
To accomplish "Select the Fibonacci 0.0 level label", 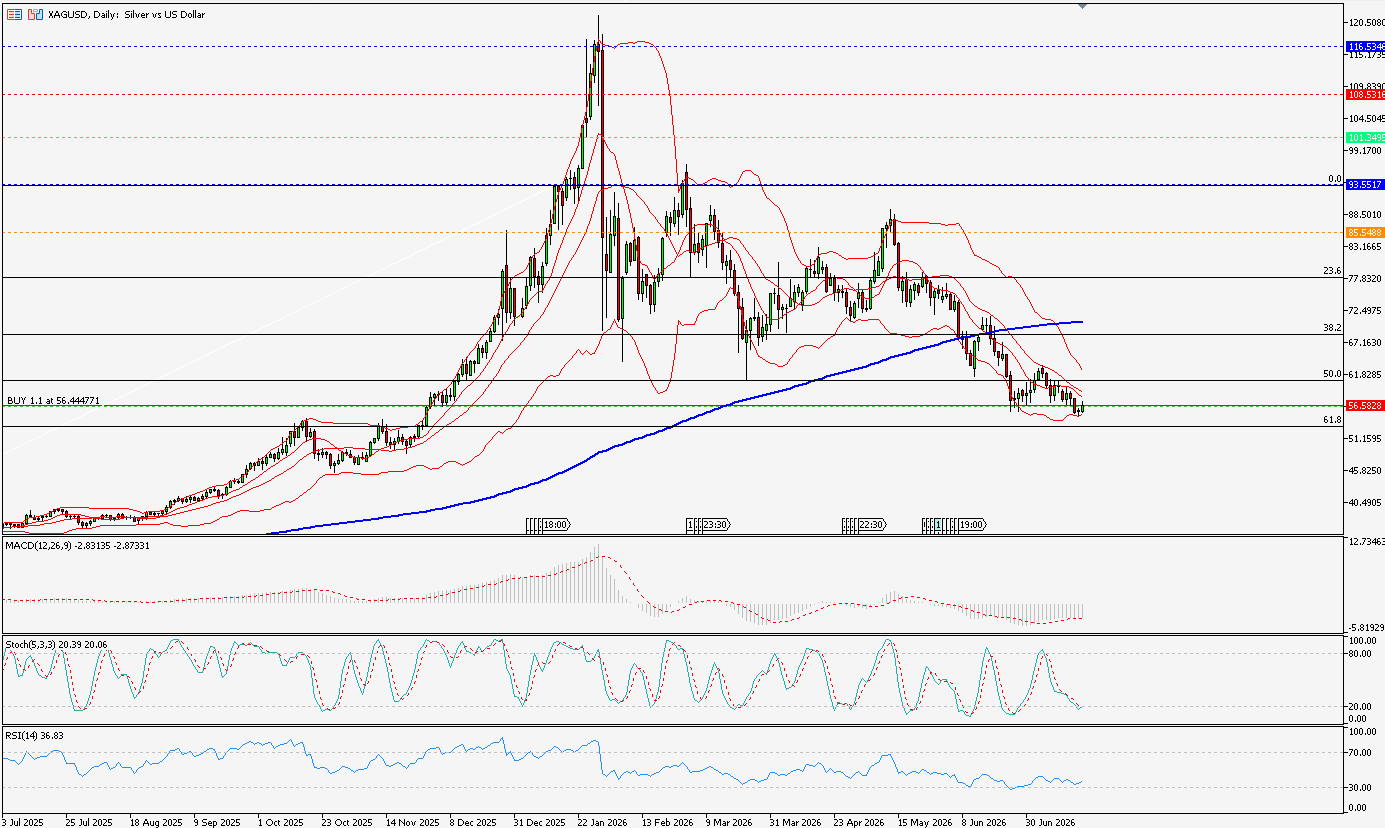I will coord(1334,179).
